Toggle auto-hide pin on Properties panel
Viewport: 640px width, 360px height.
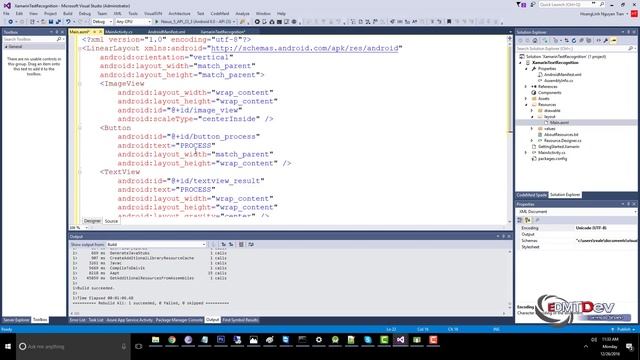pos(629,204)
